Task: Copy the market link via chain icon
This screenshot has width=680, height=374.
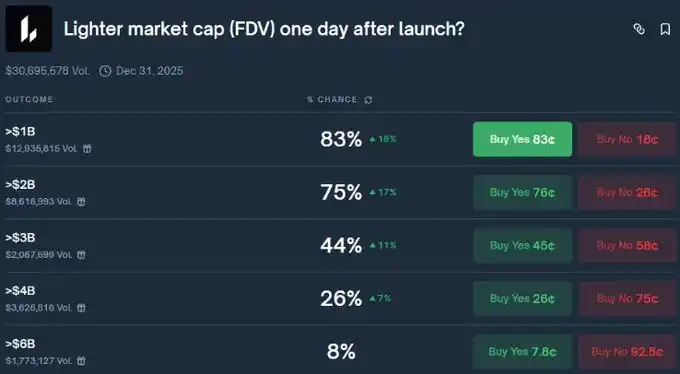Action: tap(639, 29)
